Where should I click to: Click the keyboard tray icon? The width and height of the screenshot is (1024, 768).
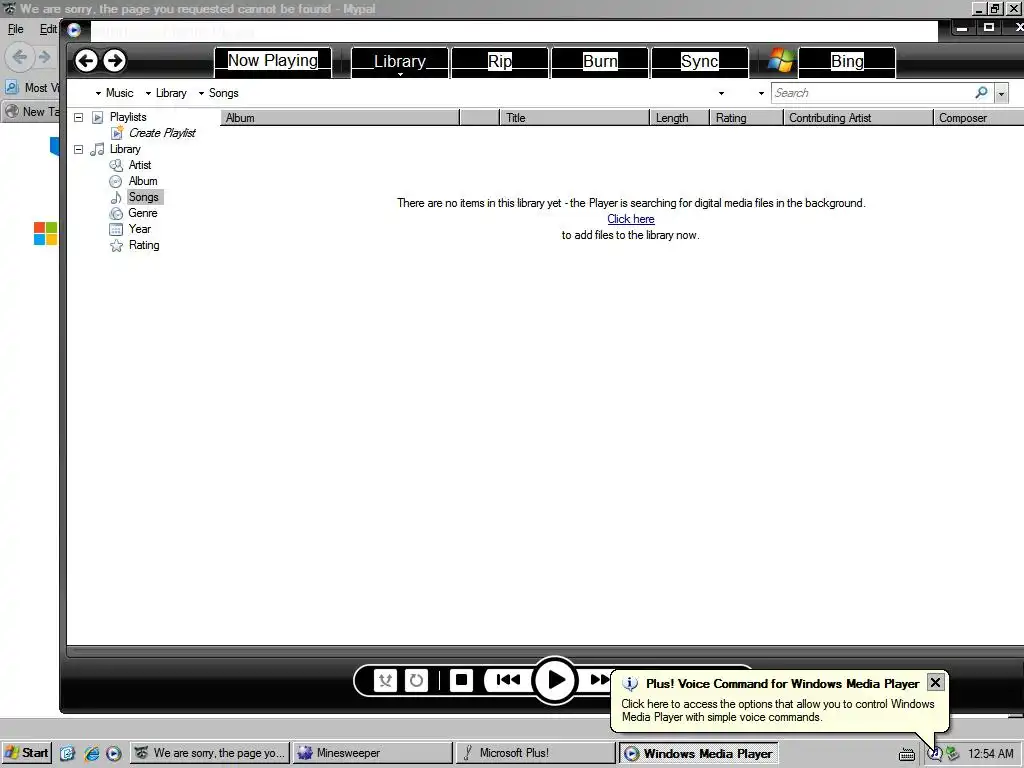point(906,754)
